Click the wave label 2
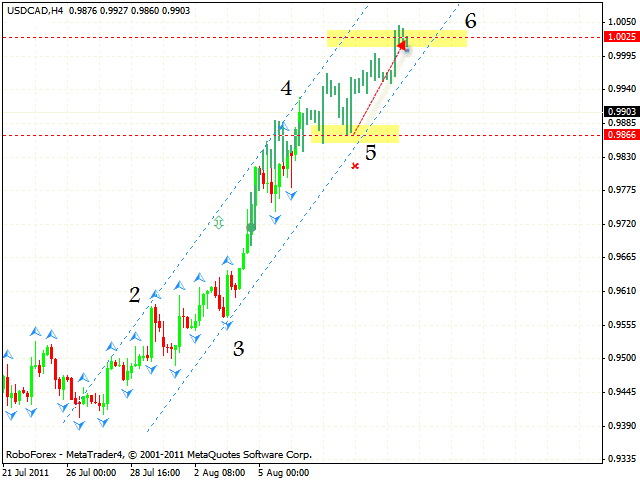This screenshot has width=640, height=480. click(x=134, y=295)
